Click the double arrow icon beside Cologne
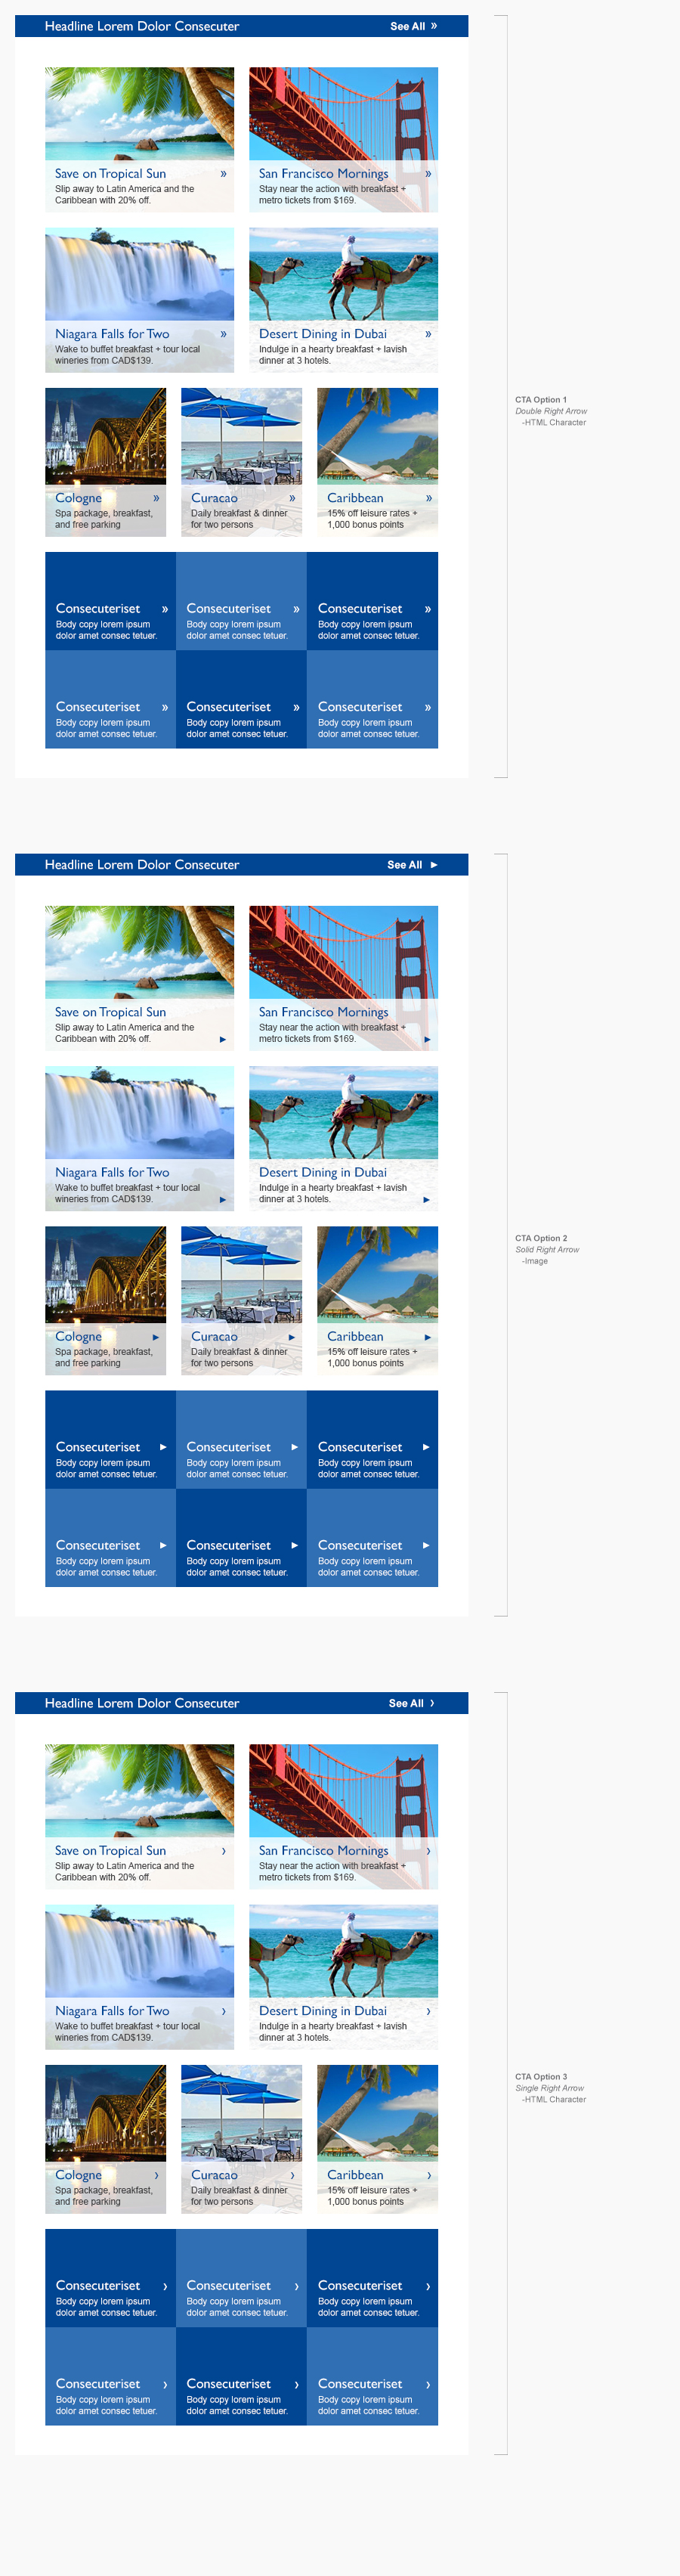Viewport: 680px width, 2576px height. point(156,498)
